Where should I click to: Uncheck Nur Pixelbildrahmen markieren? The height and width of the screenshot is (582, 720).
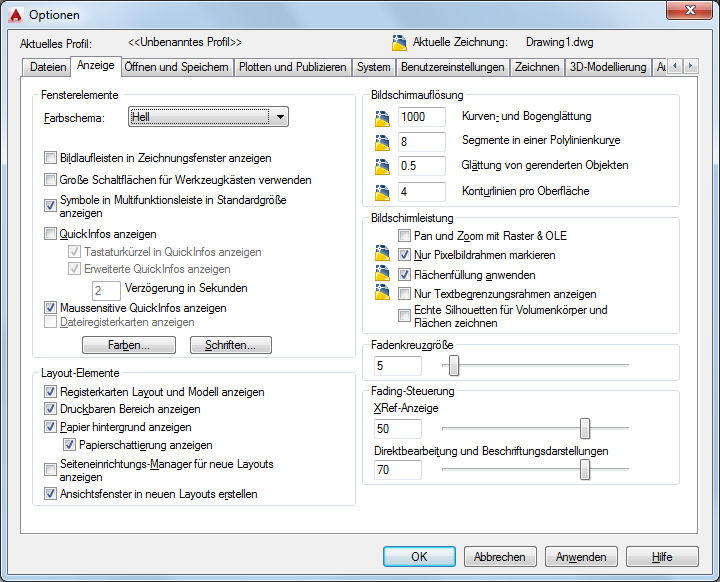pos(404,255)
